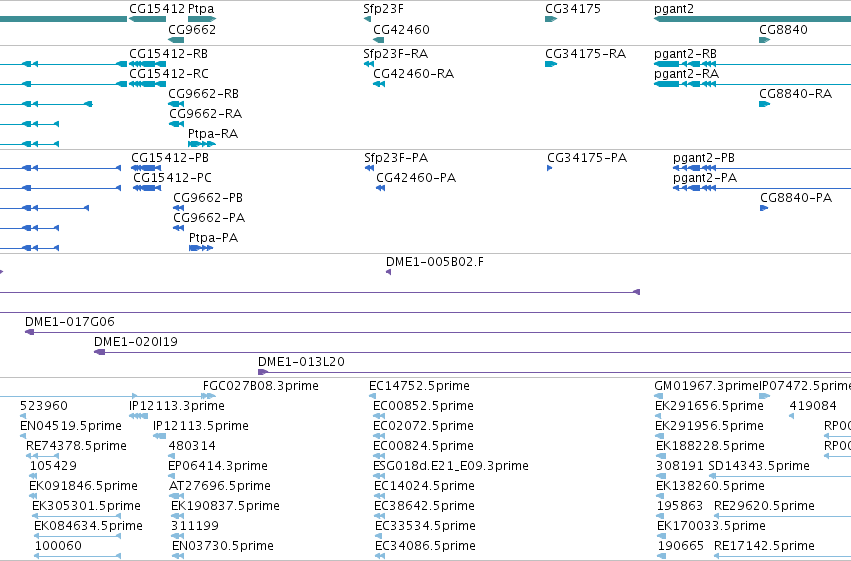Select protein CG8840-PA

coord(796,198)
